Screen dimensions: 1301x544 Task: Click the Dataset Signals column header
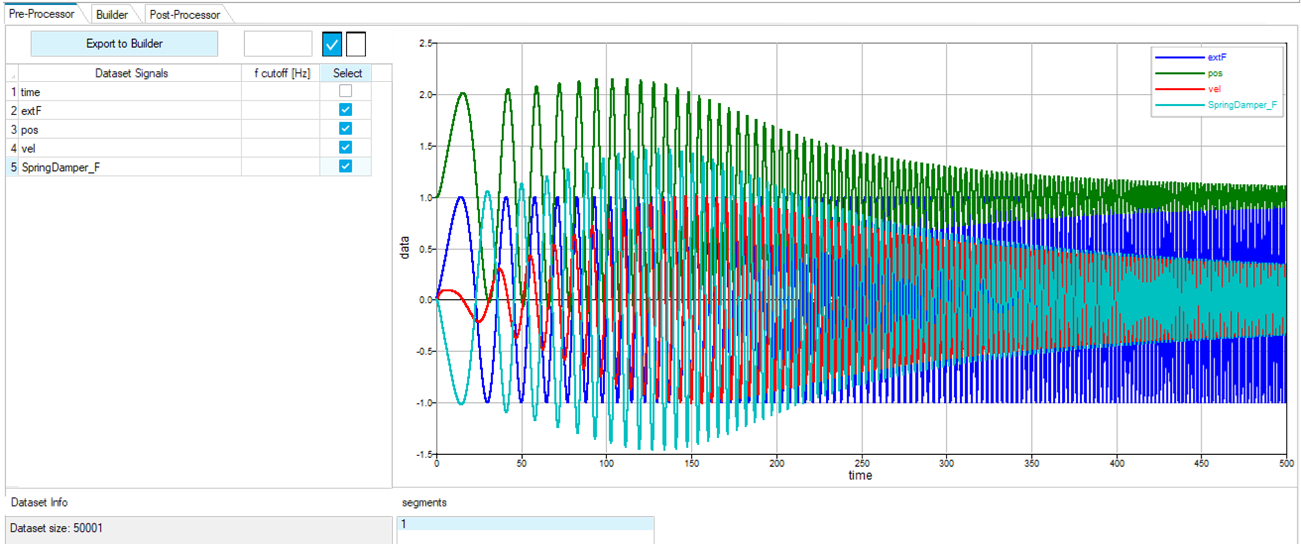[x=130, y=73]
